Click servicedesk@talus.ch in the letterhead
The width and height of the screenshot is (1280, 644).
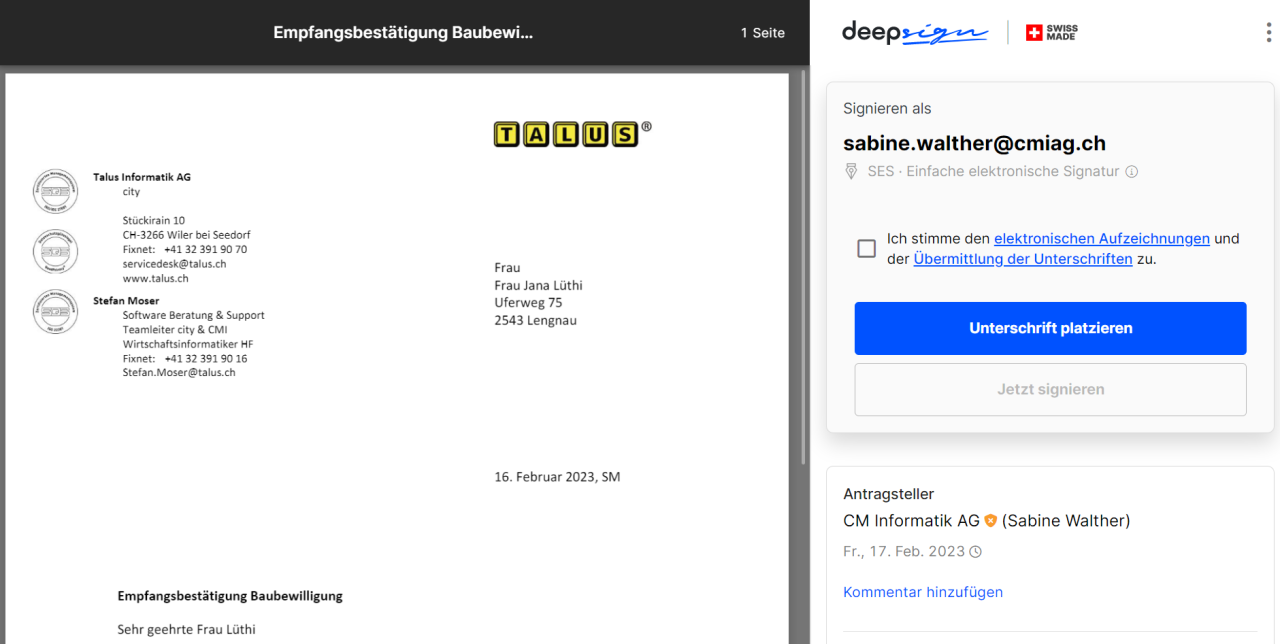(174, 264)
